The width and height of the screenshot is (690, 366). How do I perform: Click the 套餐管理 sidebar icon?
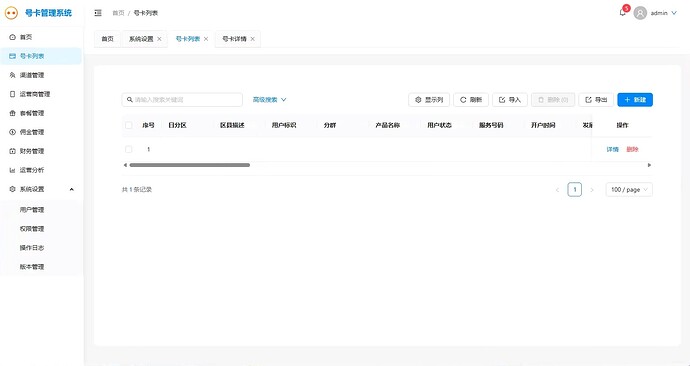coord(12,113)
